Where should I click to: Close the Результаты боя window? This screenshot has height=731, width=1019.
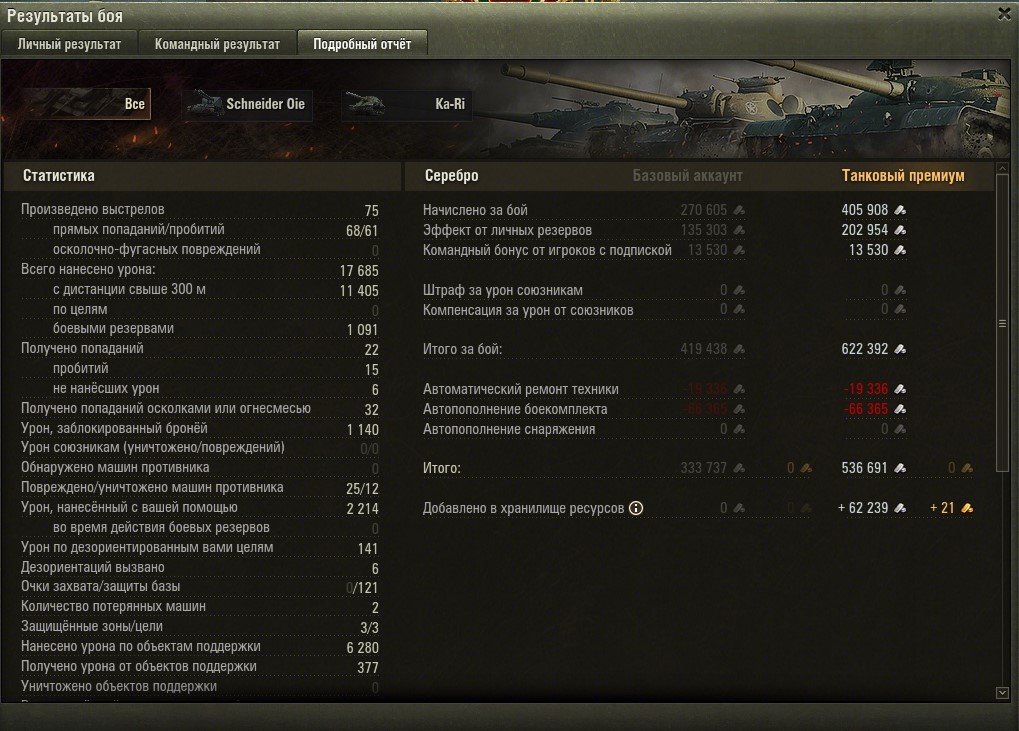click(x=1004, y=14)
